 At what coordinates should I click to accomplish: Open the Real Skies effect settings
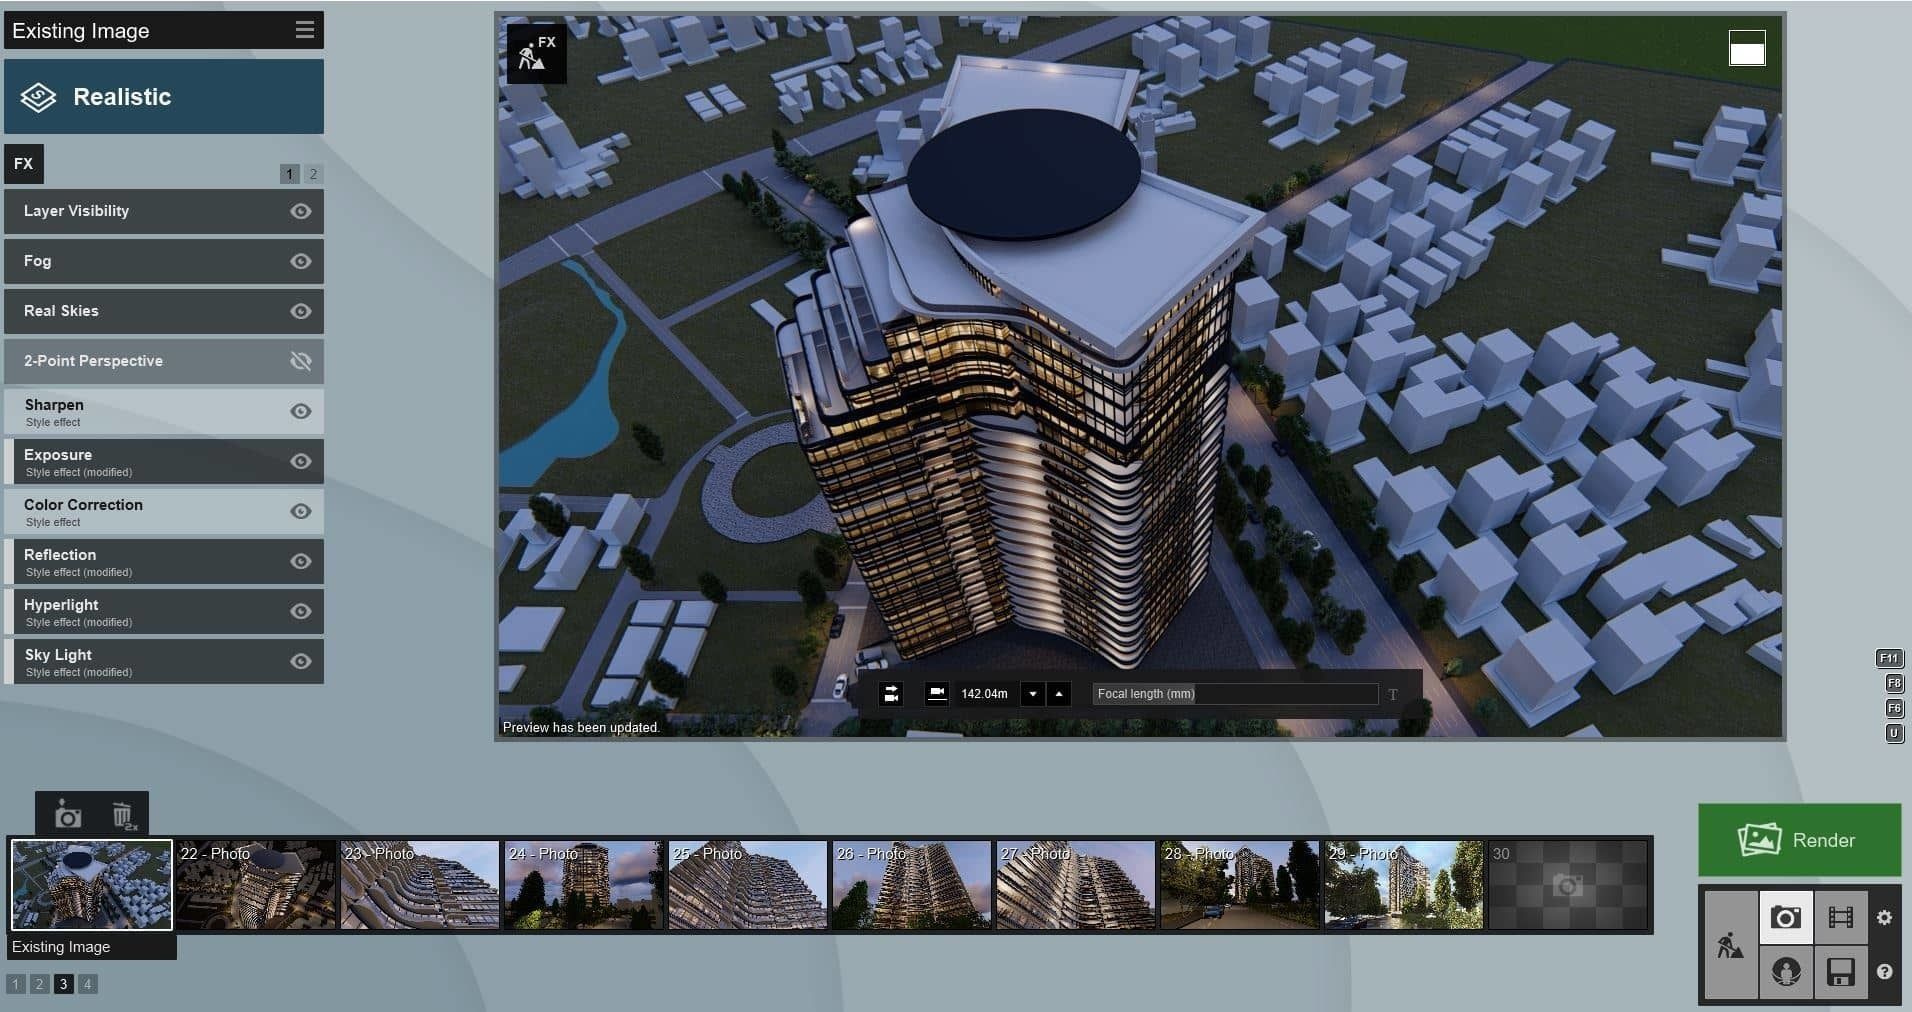164,311
